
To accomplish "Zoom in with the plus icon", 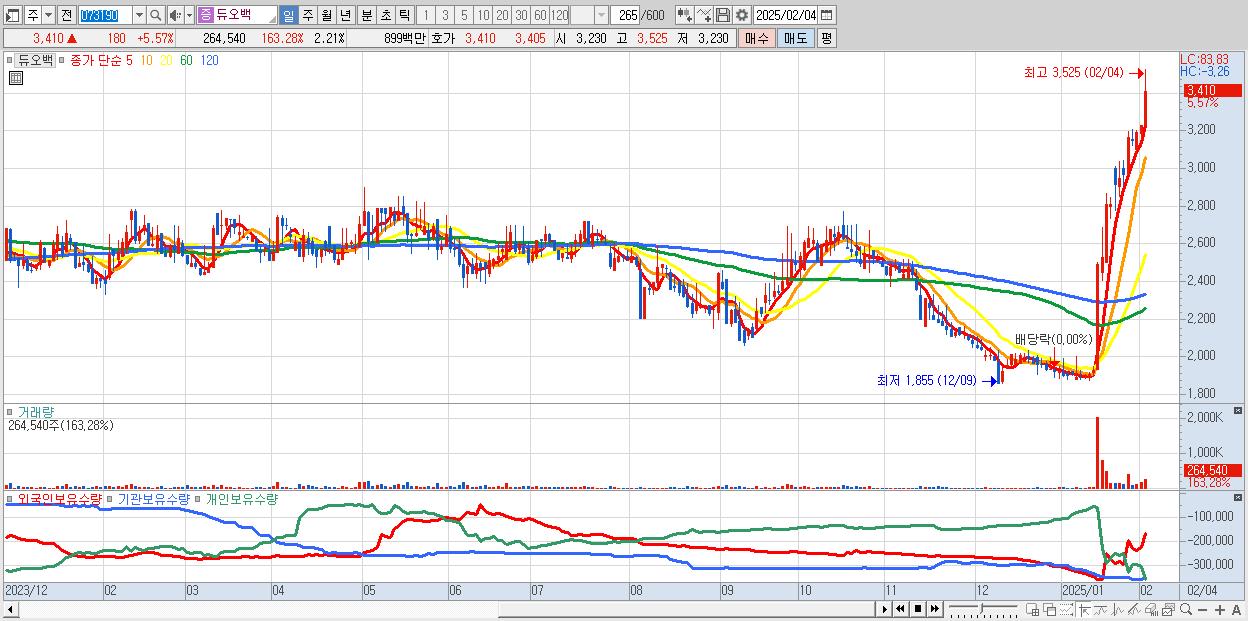I will click(1220, 609).
